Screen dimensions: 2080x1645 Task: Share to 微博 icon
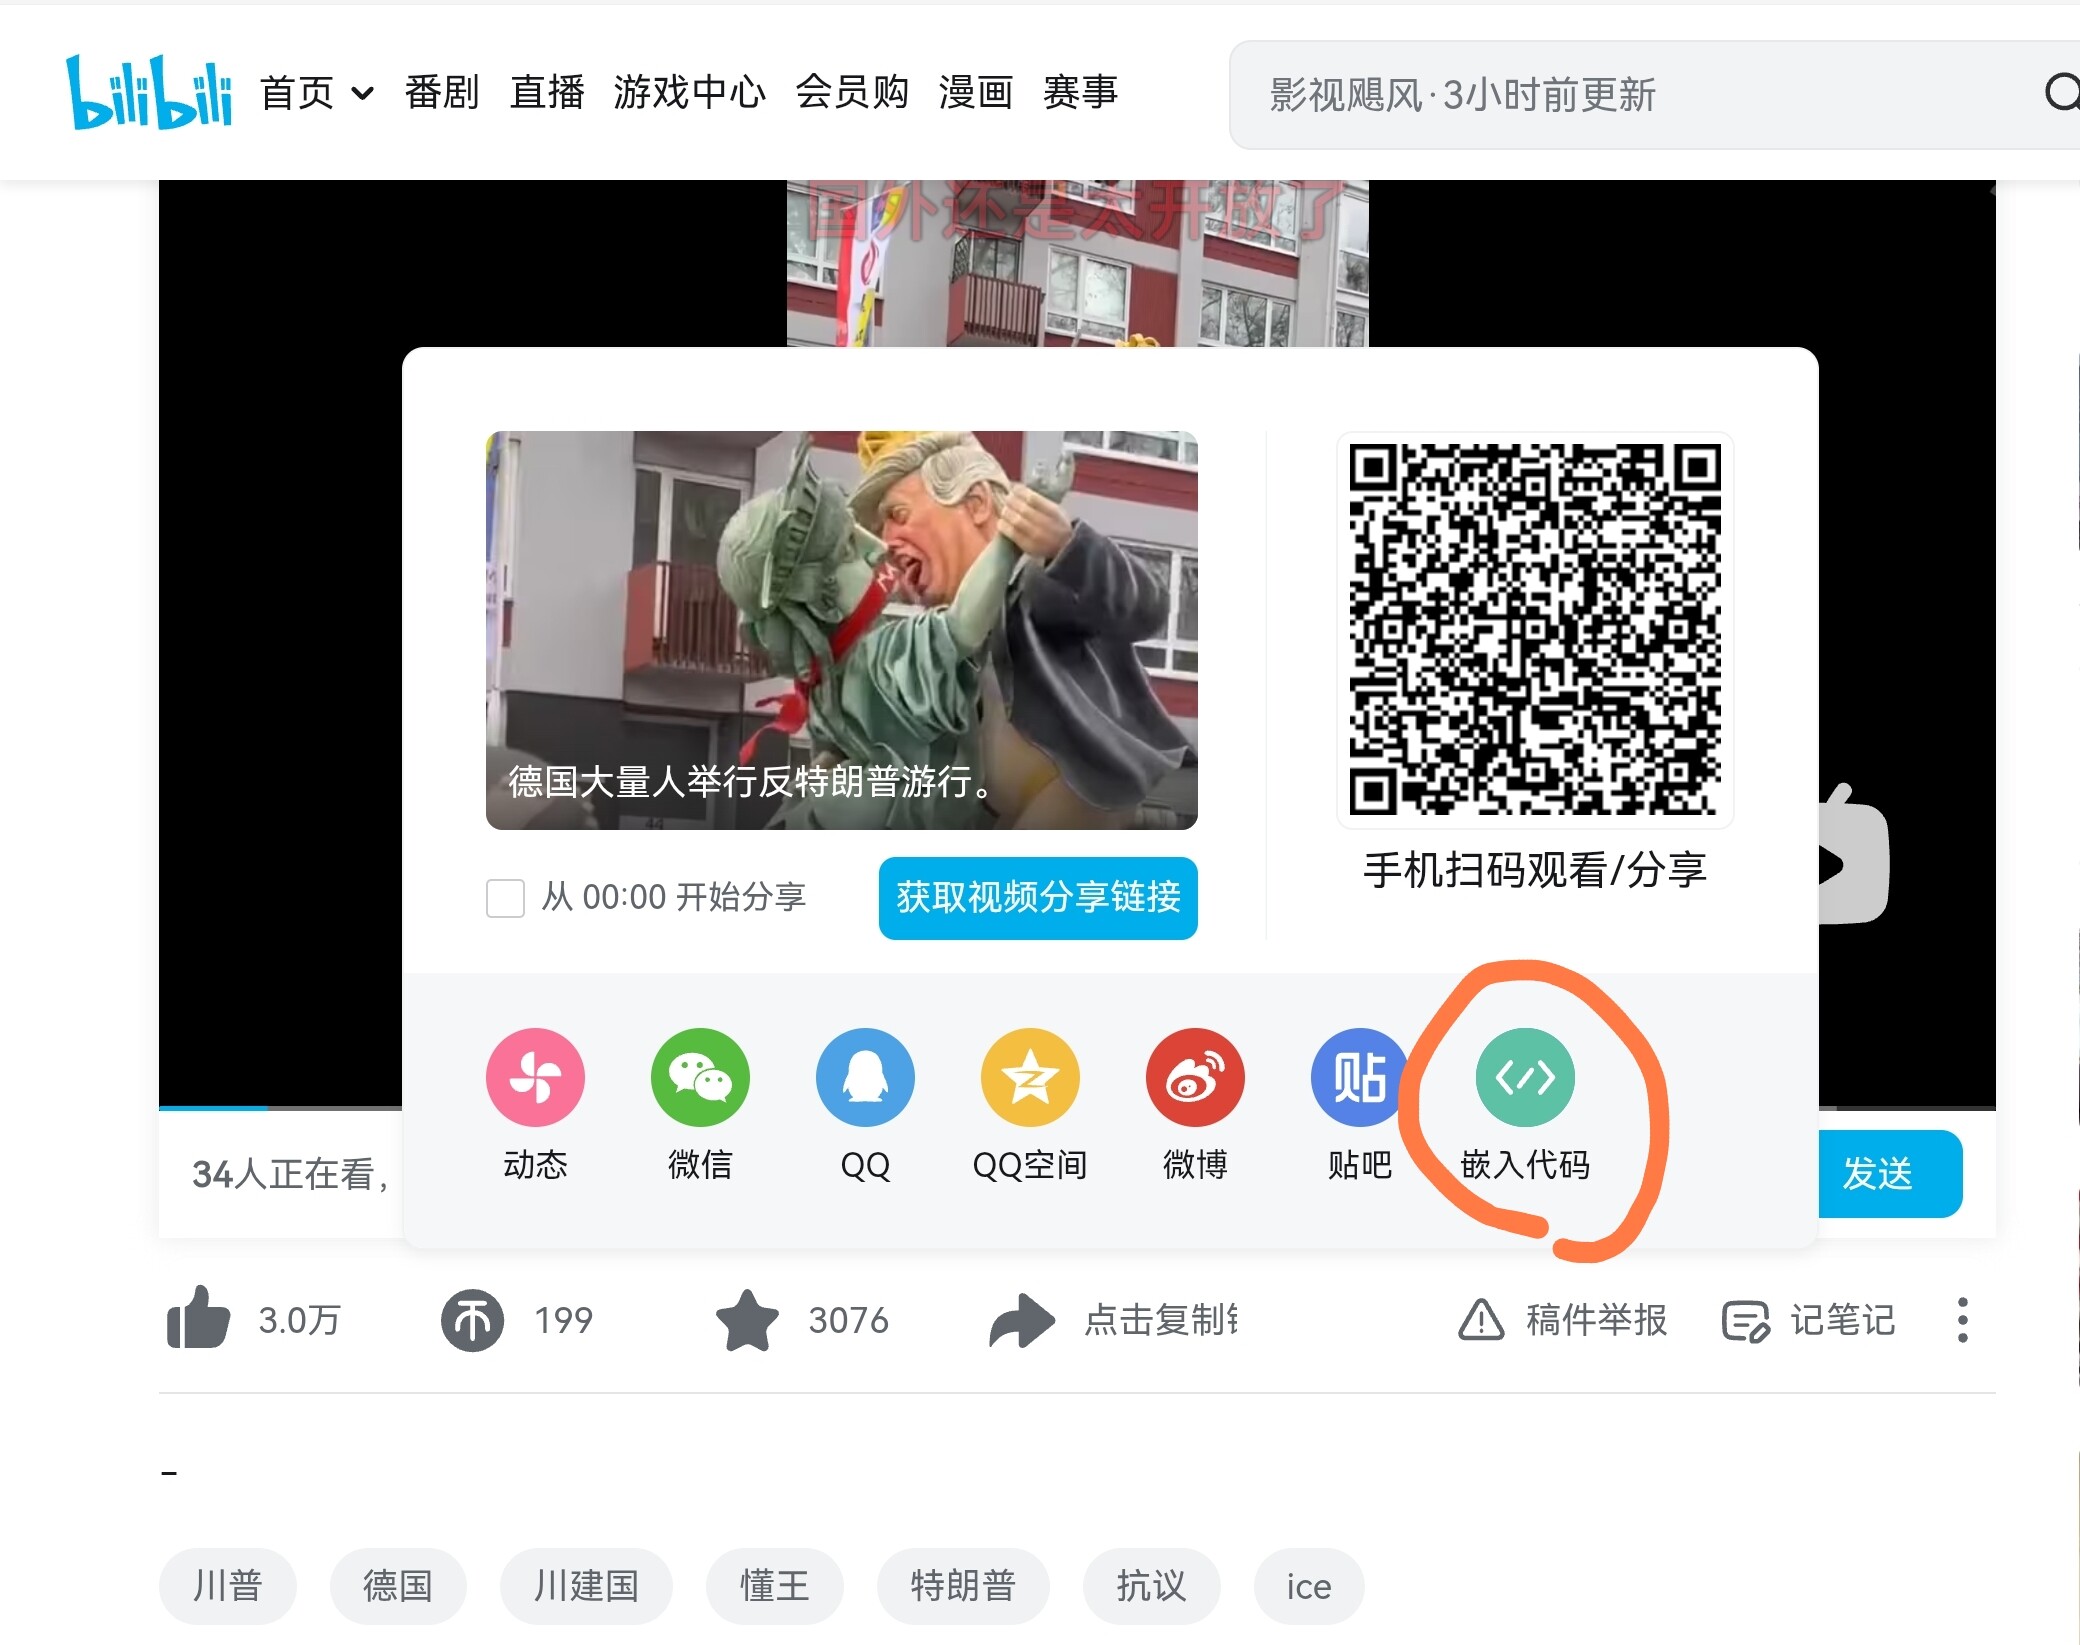point(1195,1078)
